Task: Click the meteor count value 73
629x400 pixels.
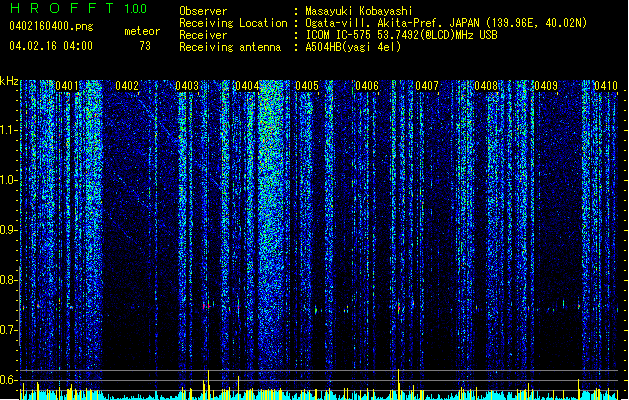Action: click(145, 46)
